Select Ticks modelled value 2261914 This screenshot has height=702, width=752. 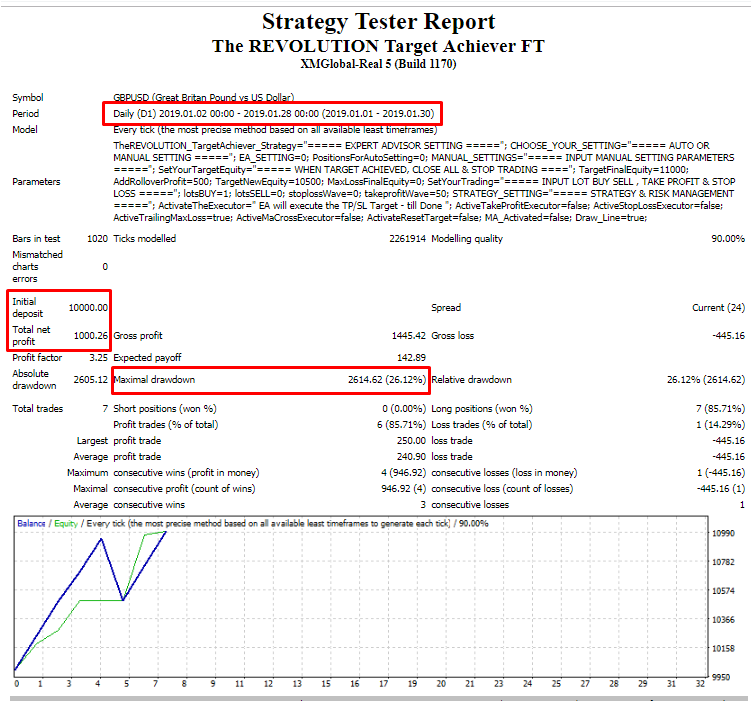(407, 238)
